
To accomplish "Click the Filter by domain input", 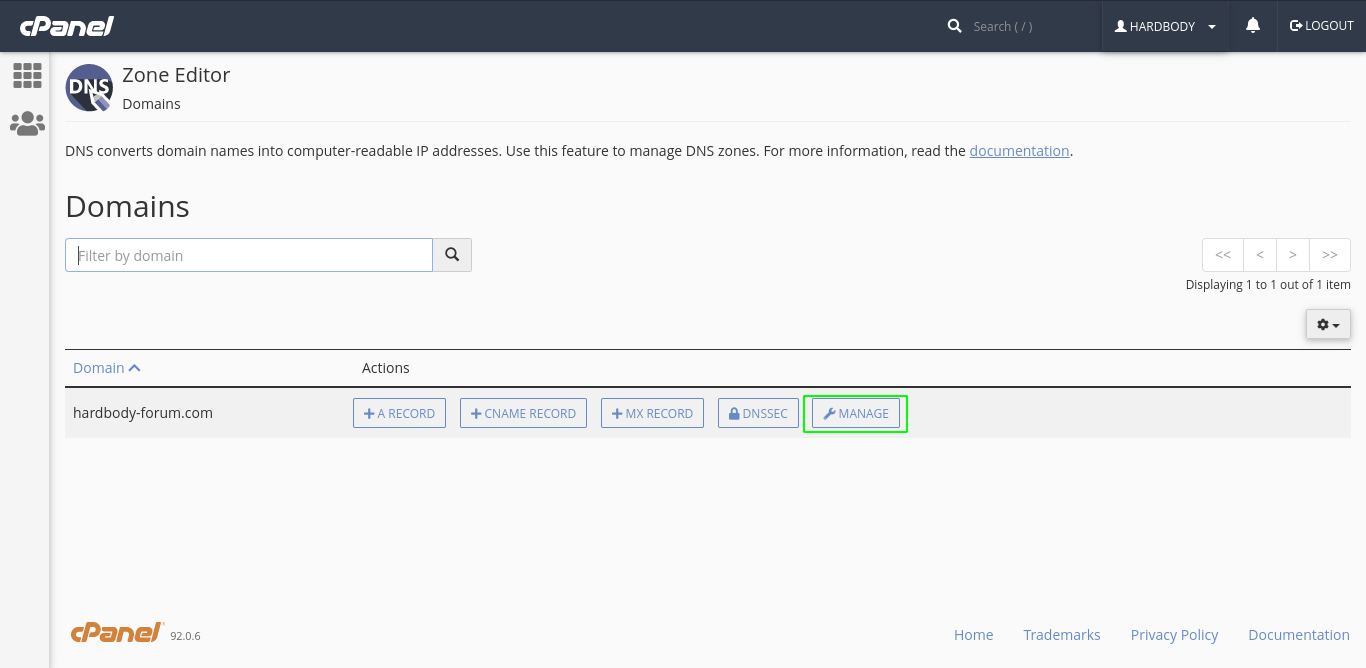I will [x=249, y=255].
